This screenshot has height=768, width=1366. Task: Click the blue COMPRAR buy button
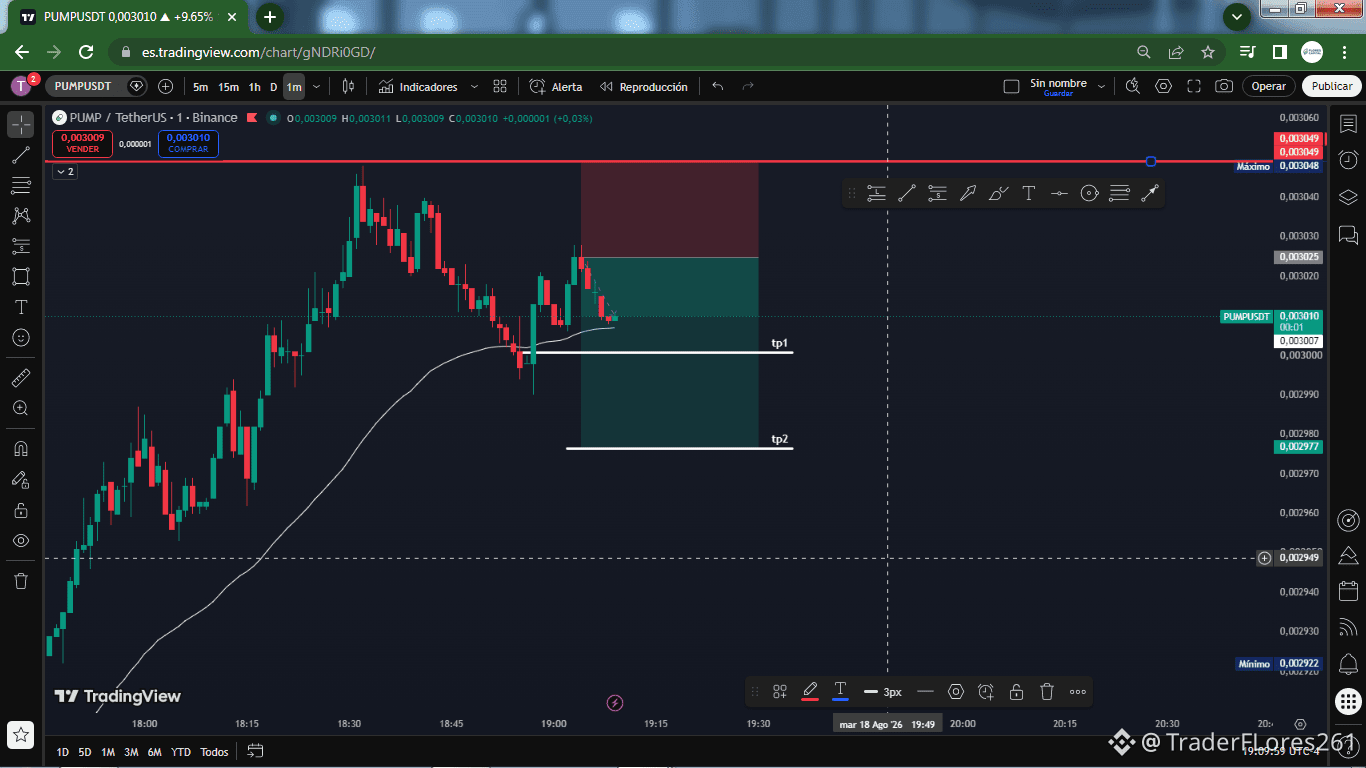[188, 143]
